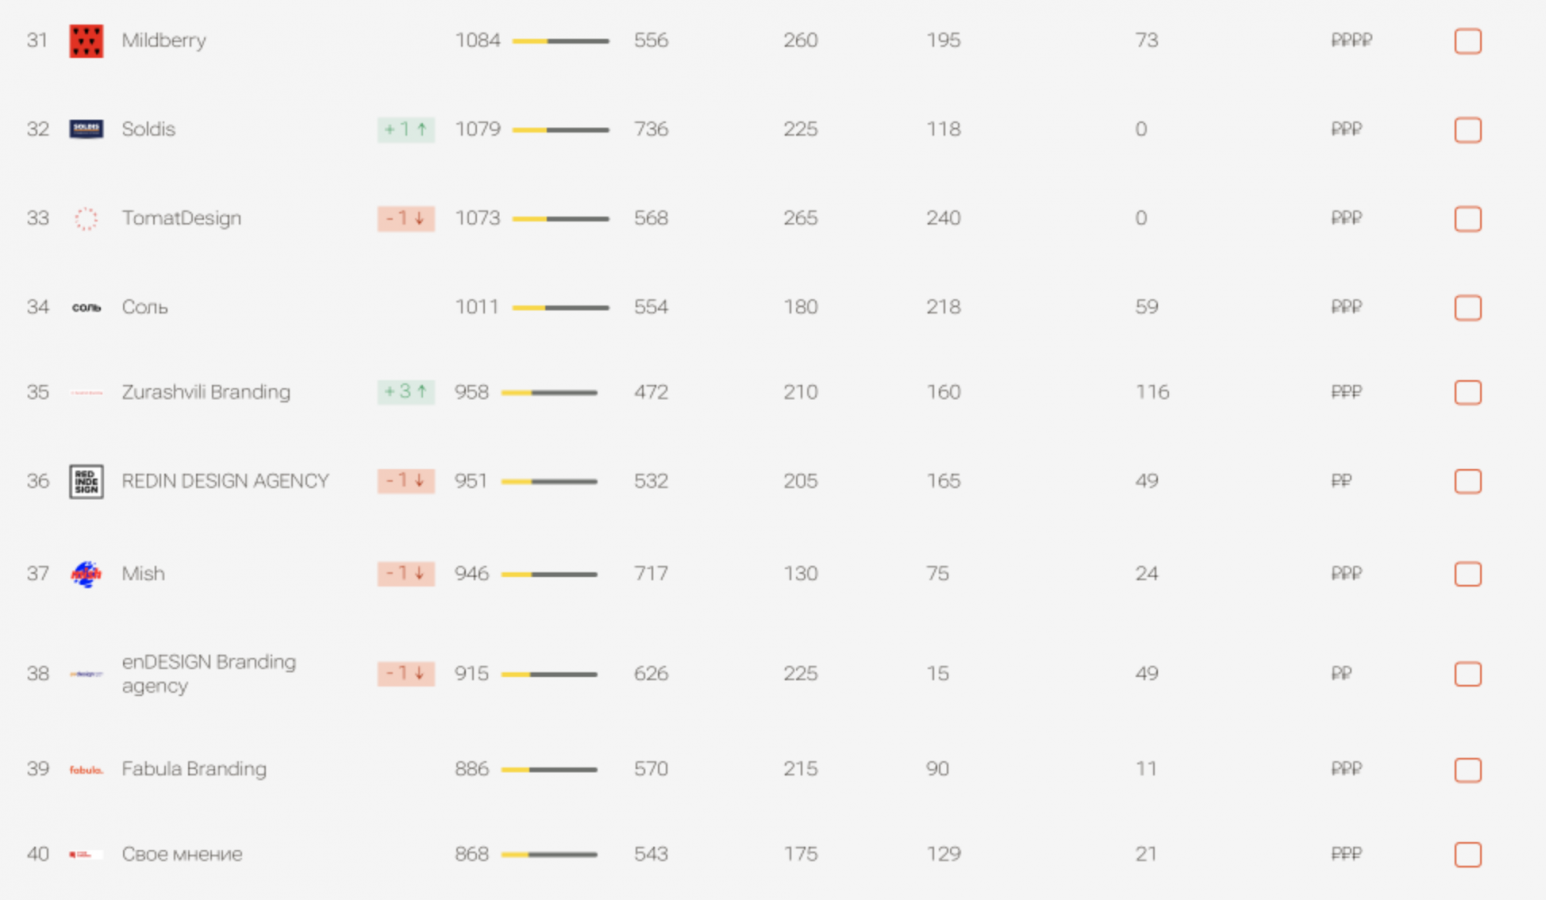
Task: Click the Соль row price rating symbols
Action: click(x=1346, y=307)
